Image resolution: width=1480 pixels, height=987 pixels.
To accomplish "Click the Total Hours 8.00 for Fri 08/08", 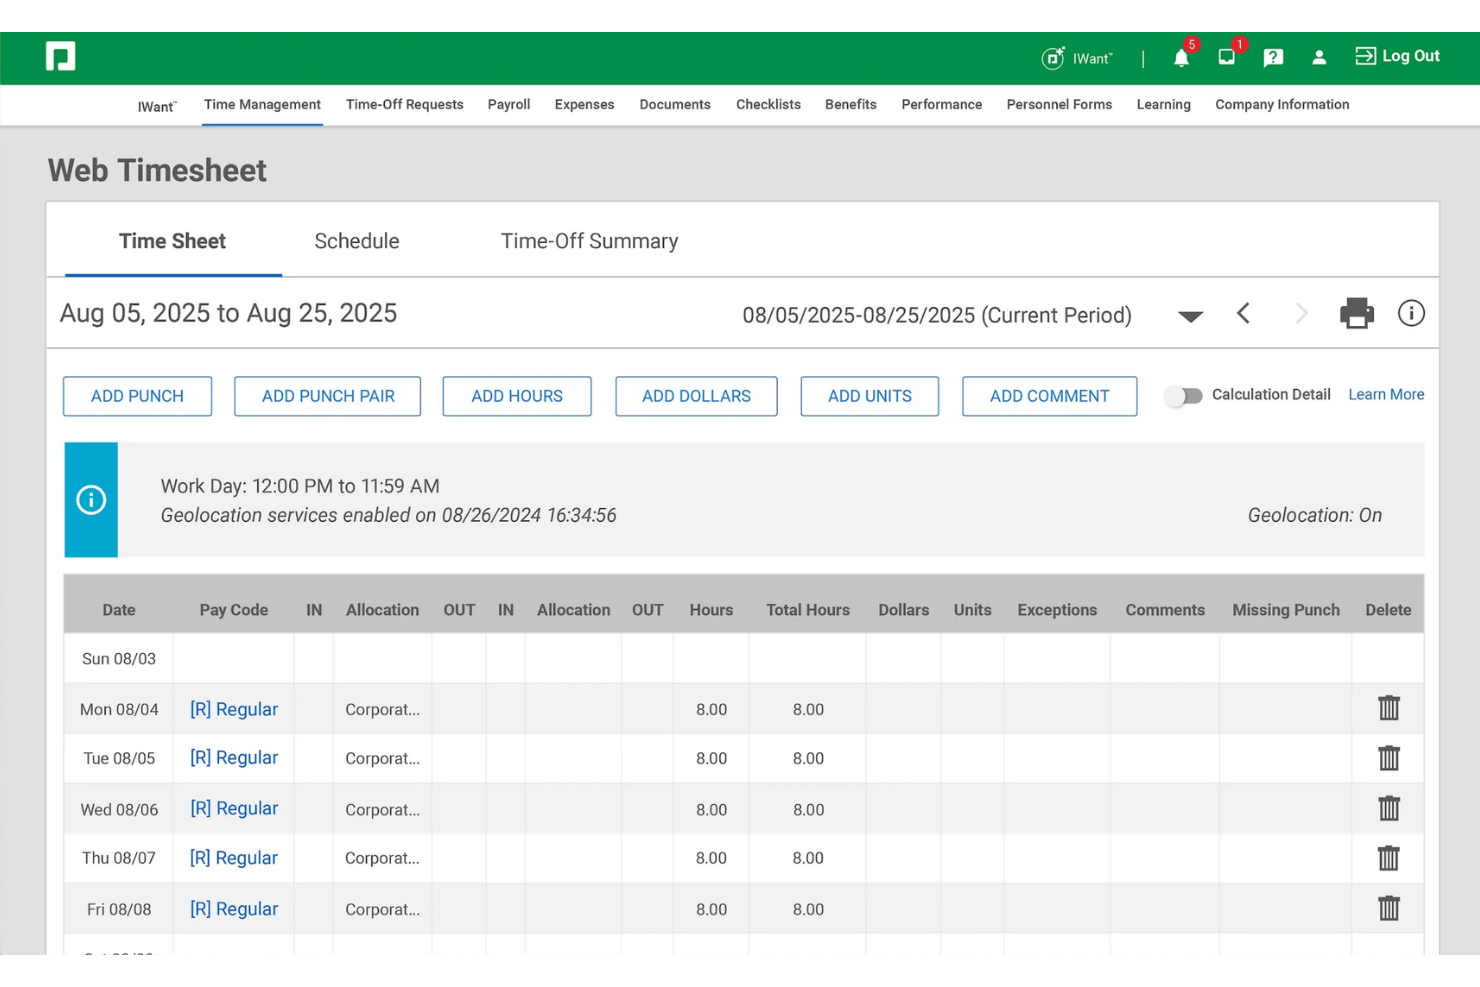I will pyautogui.click(x=808, y=909).
